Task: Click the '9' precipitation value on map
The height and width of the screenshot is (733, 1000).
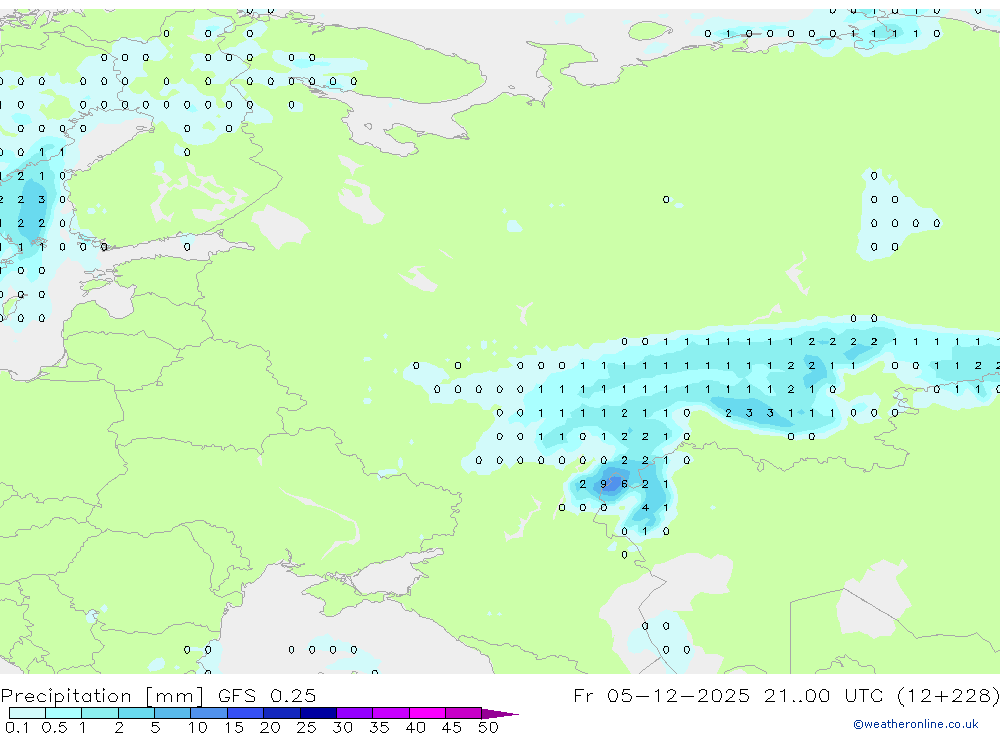Action: click(x=603, y=484)
